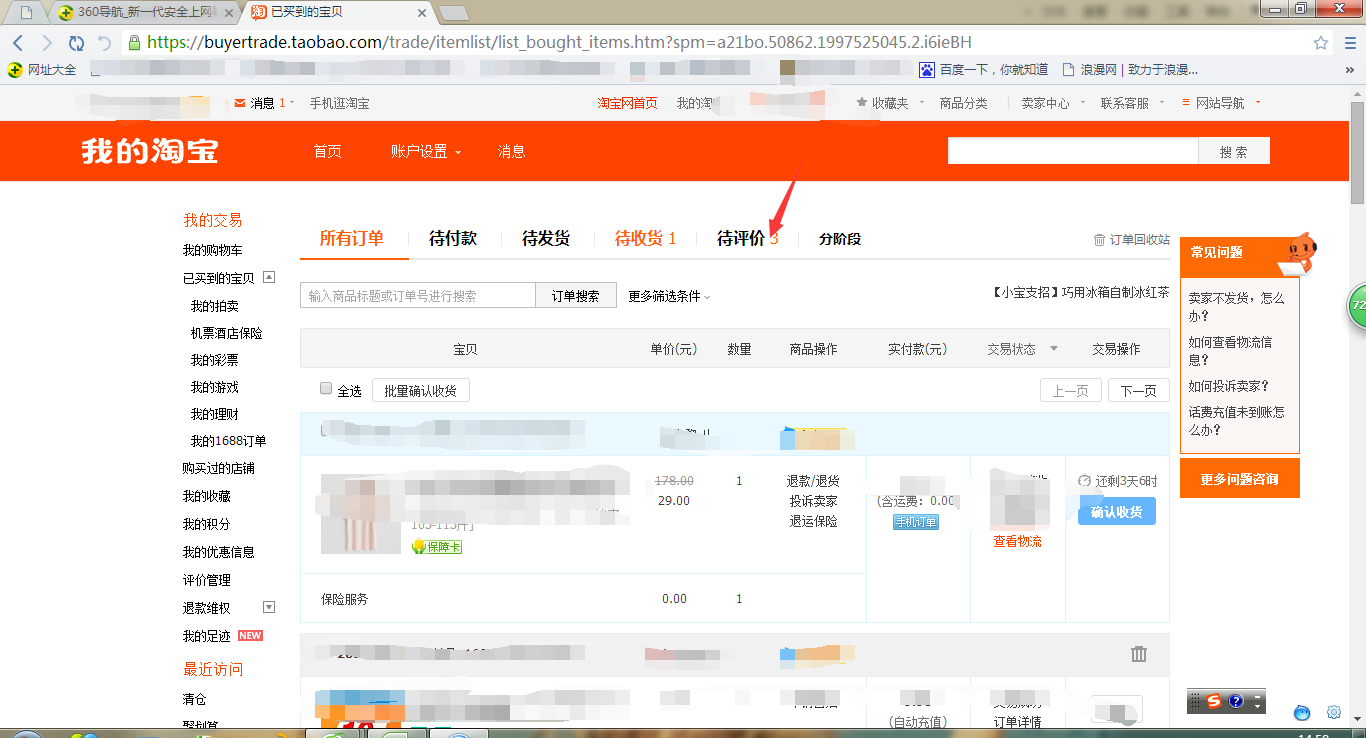Go to 淘宝网首页
This screenshot has height=738, width=1366.
coord(627,103)
